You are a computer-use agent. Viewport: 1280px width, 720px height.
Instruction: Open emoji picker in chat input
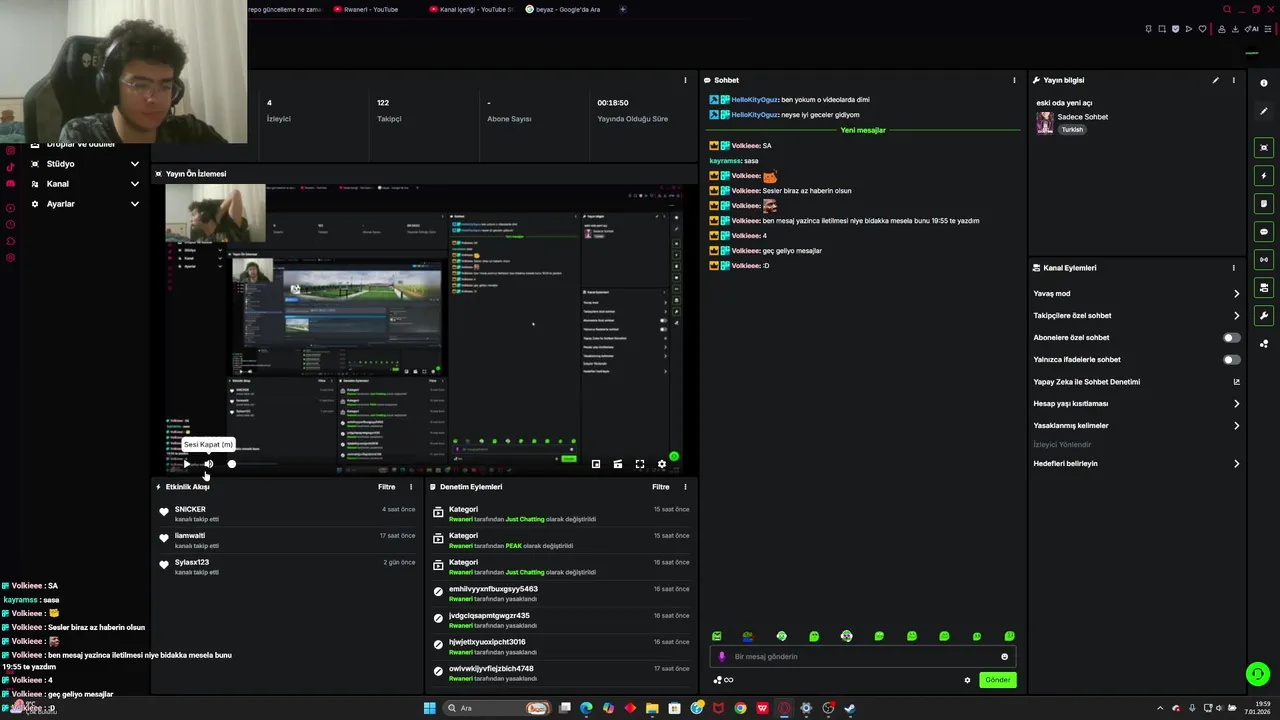click(1005, 657)
